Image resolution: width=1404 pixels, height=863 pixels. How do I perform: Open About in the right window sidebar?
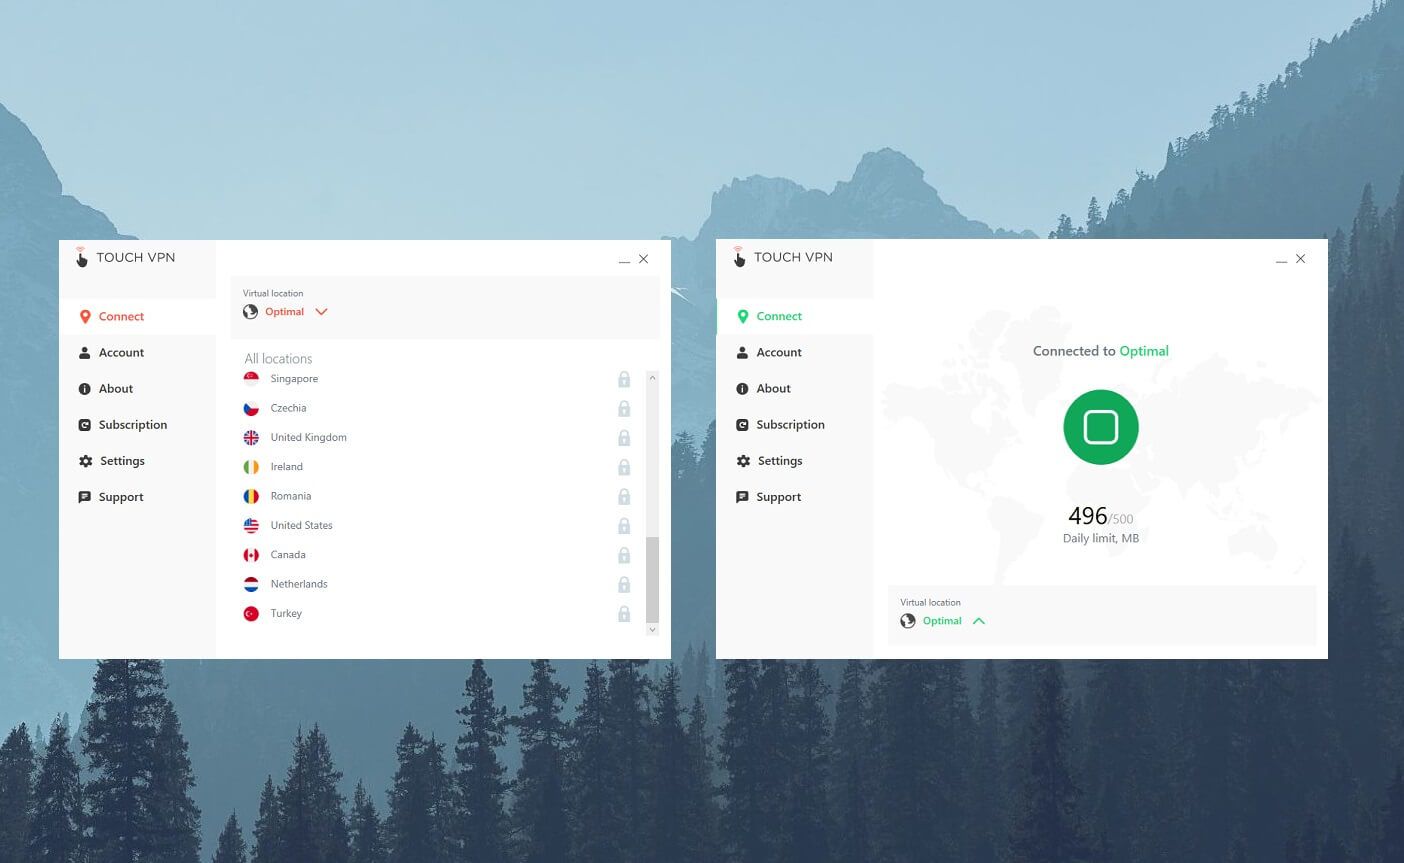coord(795,388)
